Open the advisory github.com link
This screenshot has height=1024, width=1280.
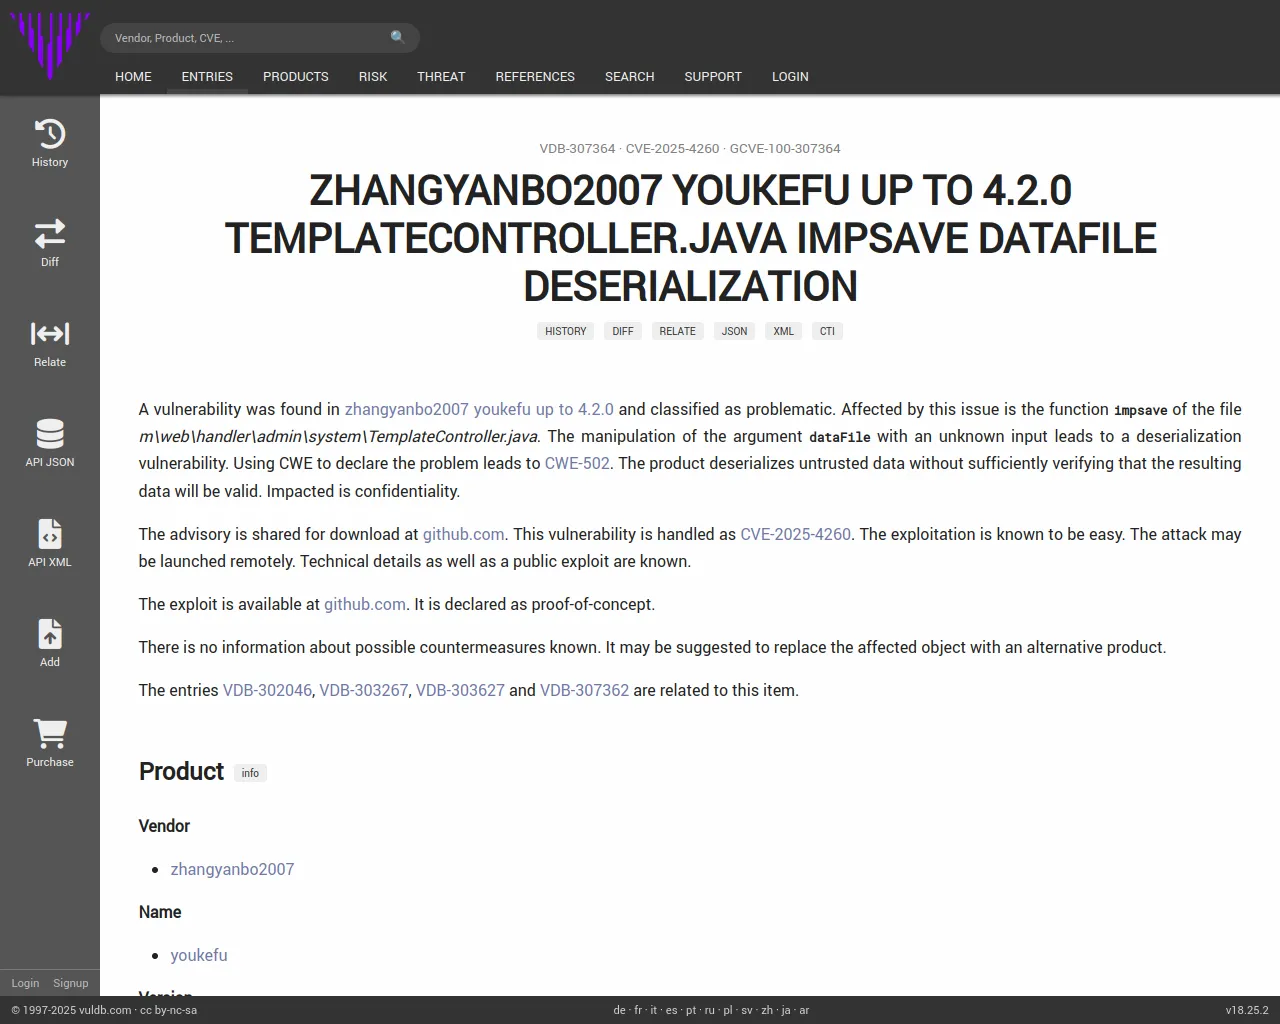pos(464,534)
